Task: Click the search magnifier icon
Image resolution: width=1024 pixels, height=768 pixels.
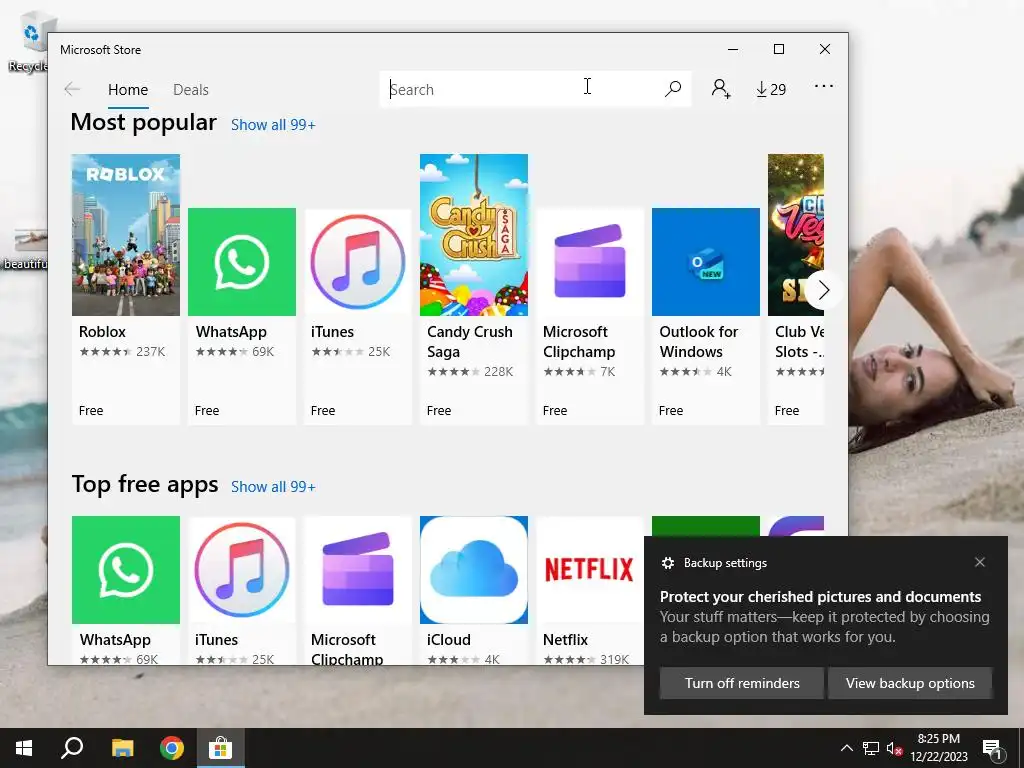Action: click(x=673, y=89)
